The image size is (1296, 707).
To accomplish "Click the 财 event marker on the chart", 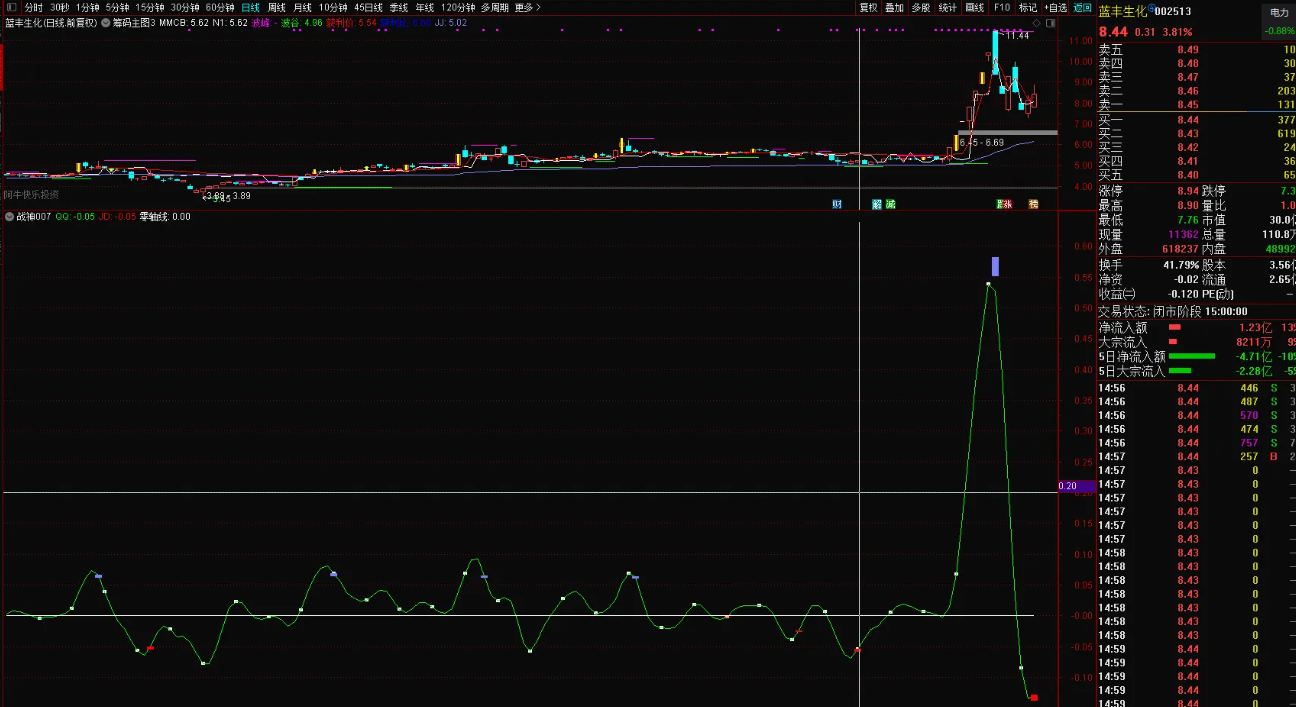I will pyautogui.click(x=837, y=204).
